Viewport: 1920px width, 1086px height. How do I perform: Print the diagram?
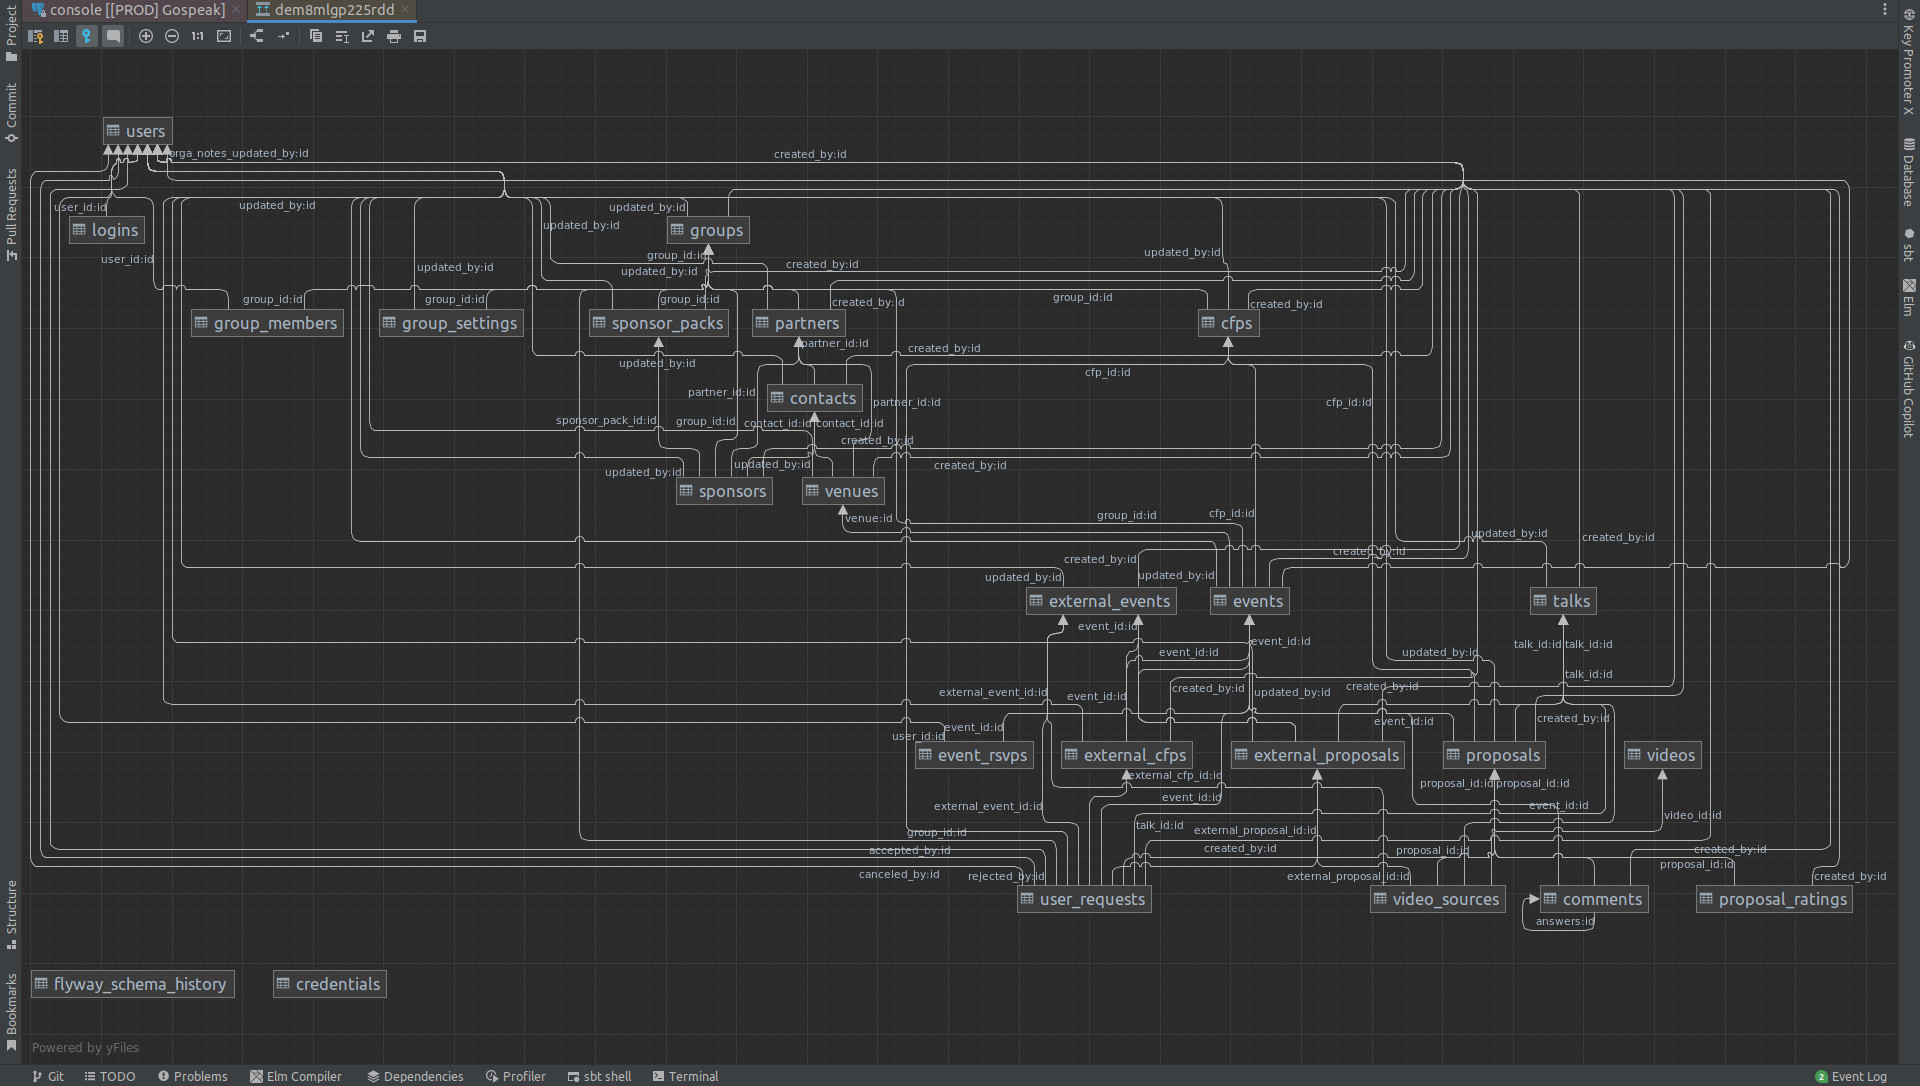point(394,36)
